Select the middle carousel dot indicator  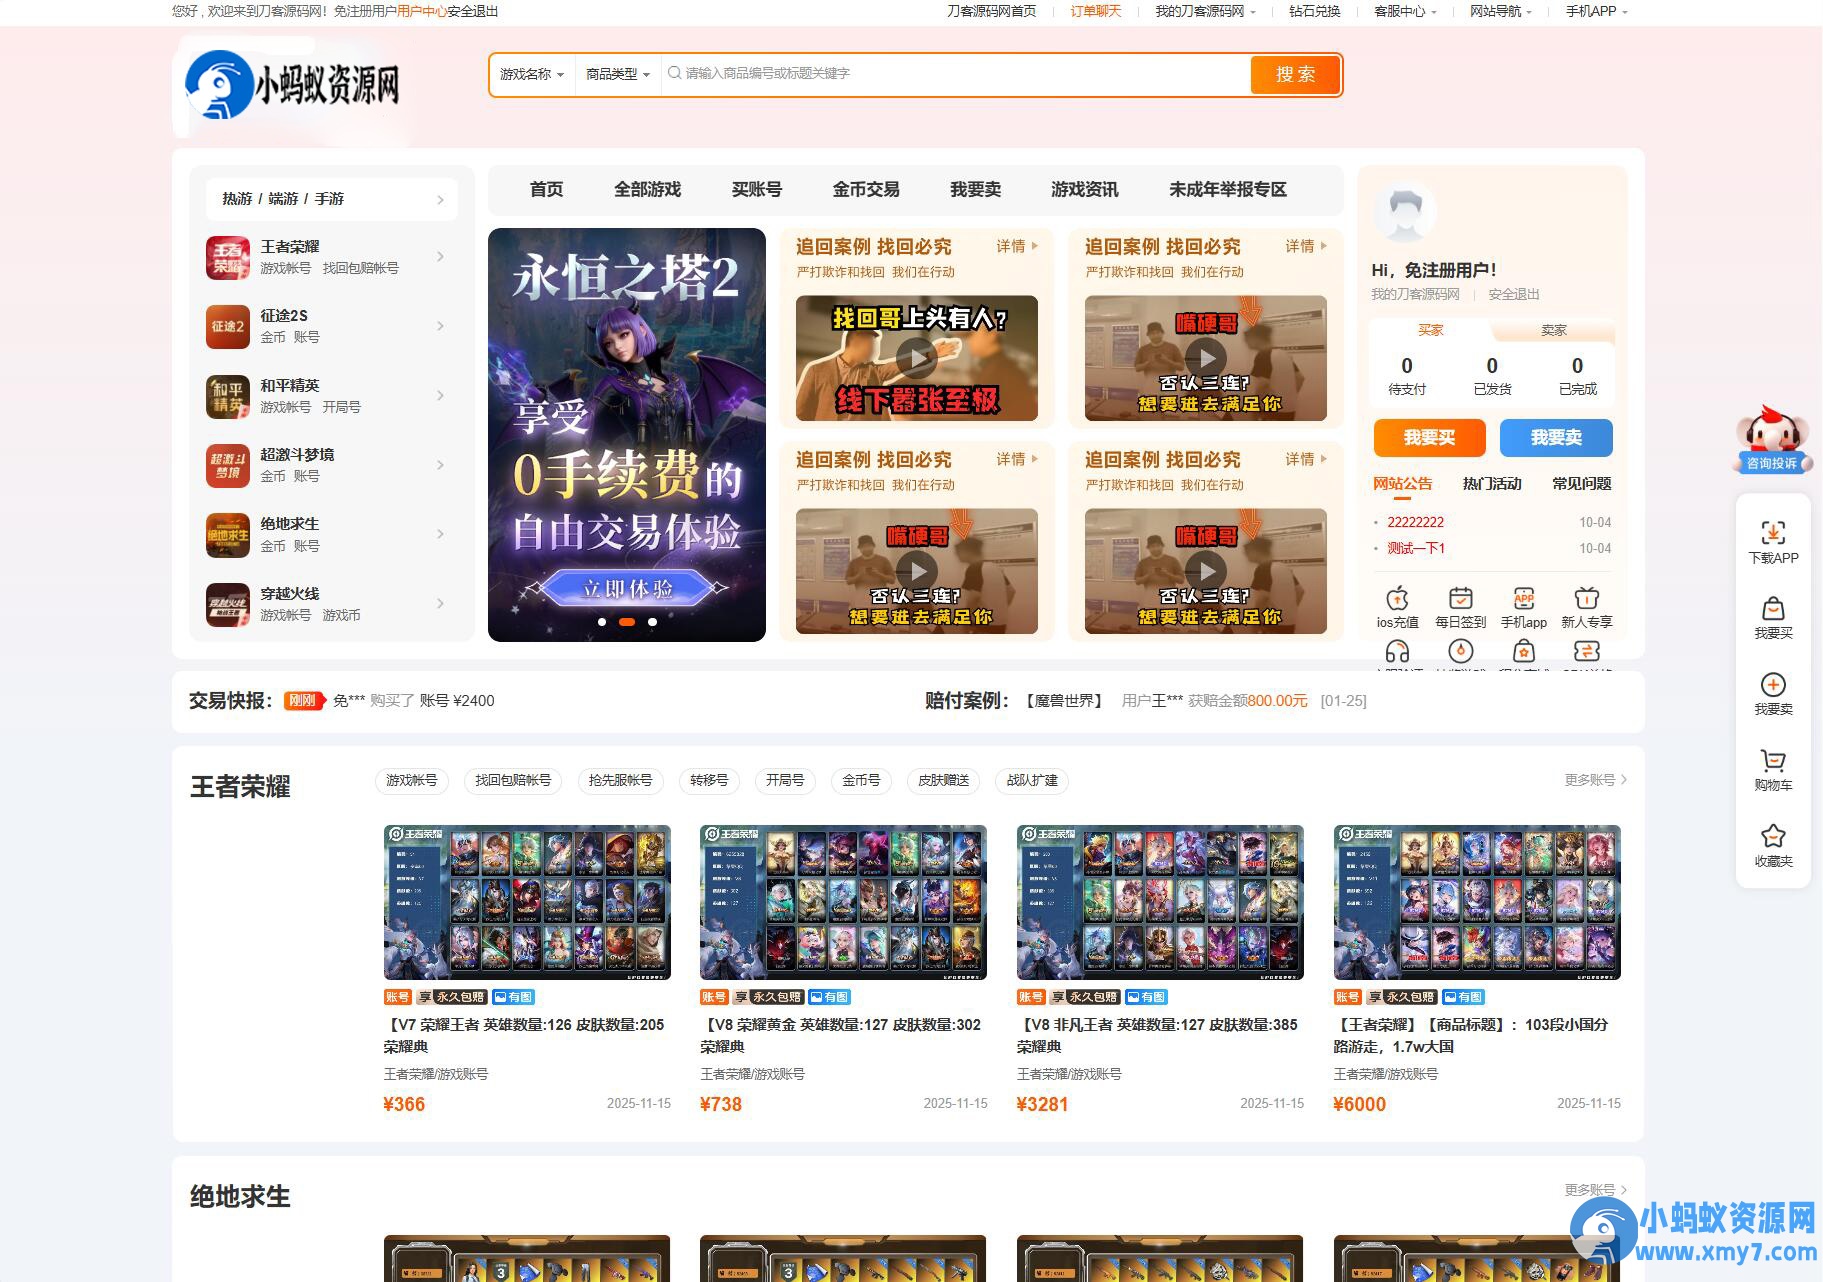coord(627,621)
